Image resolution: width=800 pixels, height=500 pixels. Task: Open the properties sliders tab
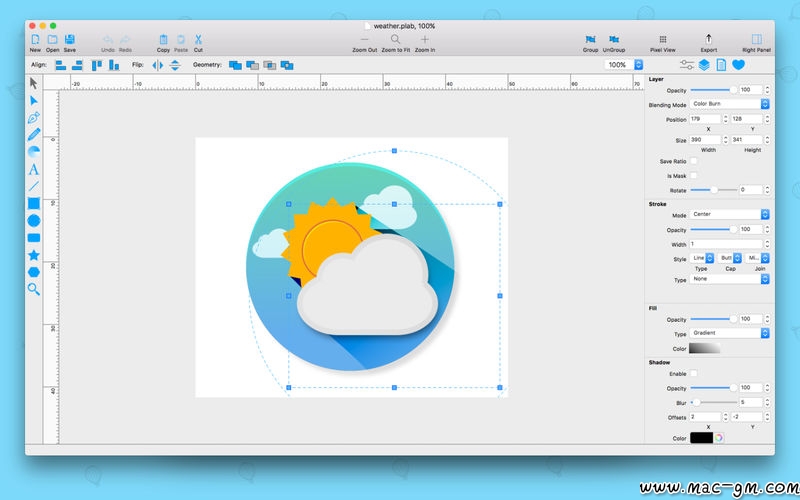coord(687,65)
